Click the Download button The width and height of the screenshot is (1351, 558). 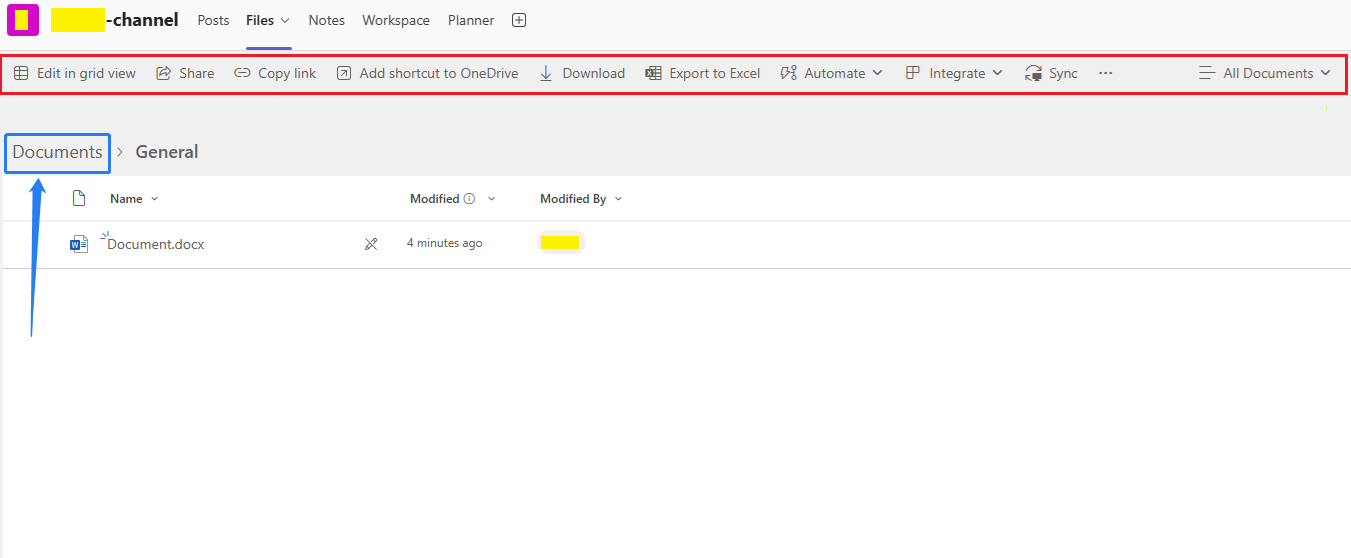pos(582,73)
